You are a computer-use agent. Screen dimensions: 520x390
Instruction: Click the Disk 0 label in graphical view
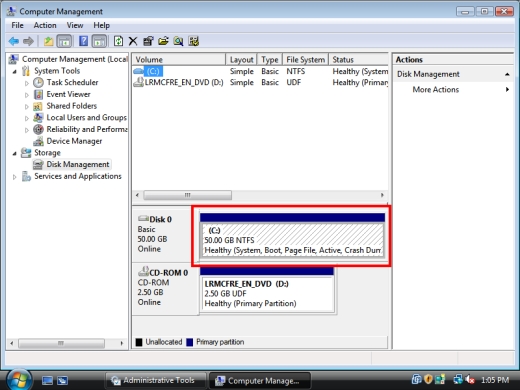[x=160, y=219]
